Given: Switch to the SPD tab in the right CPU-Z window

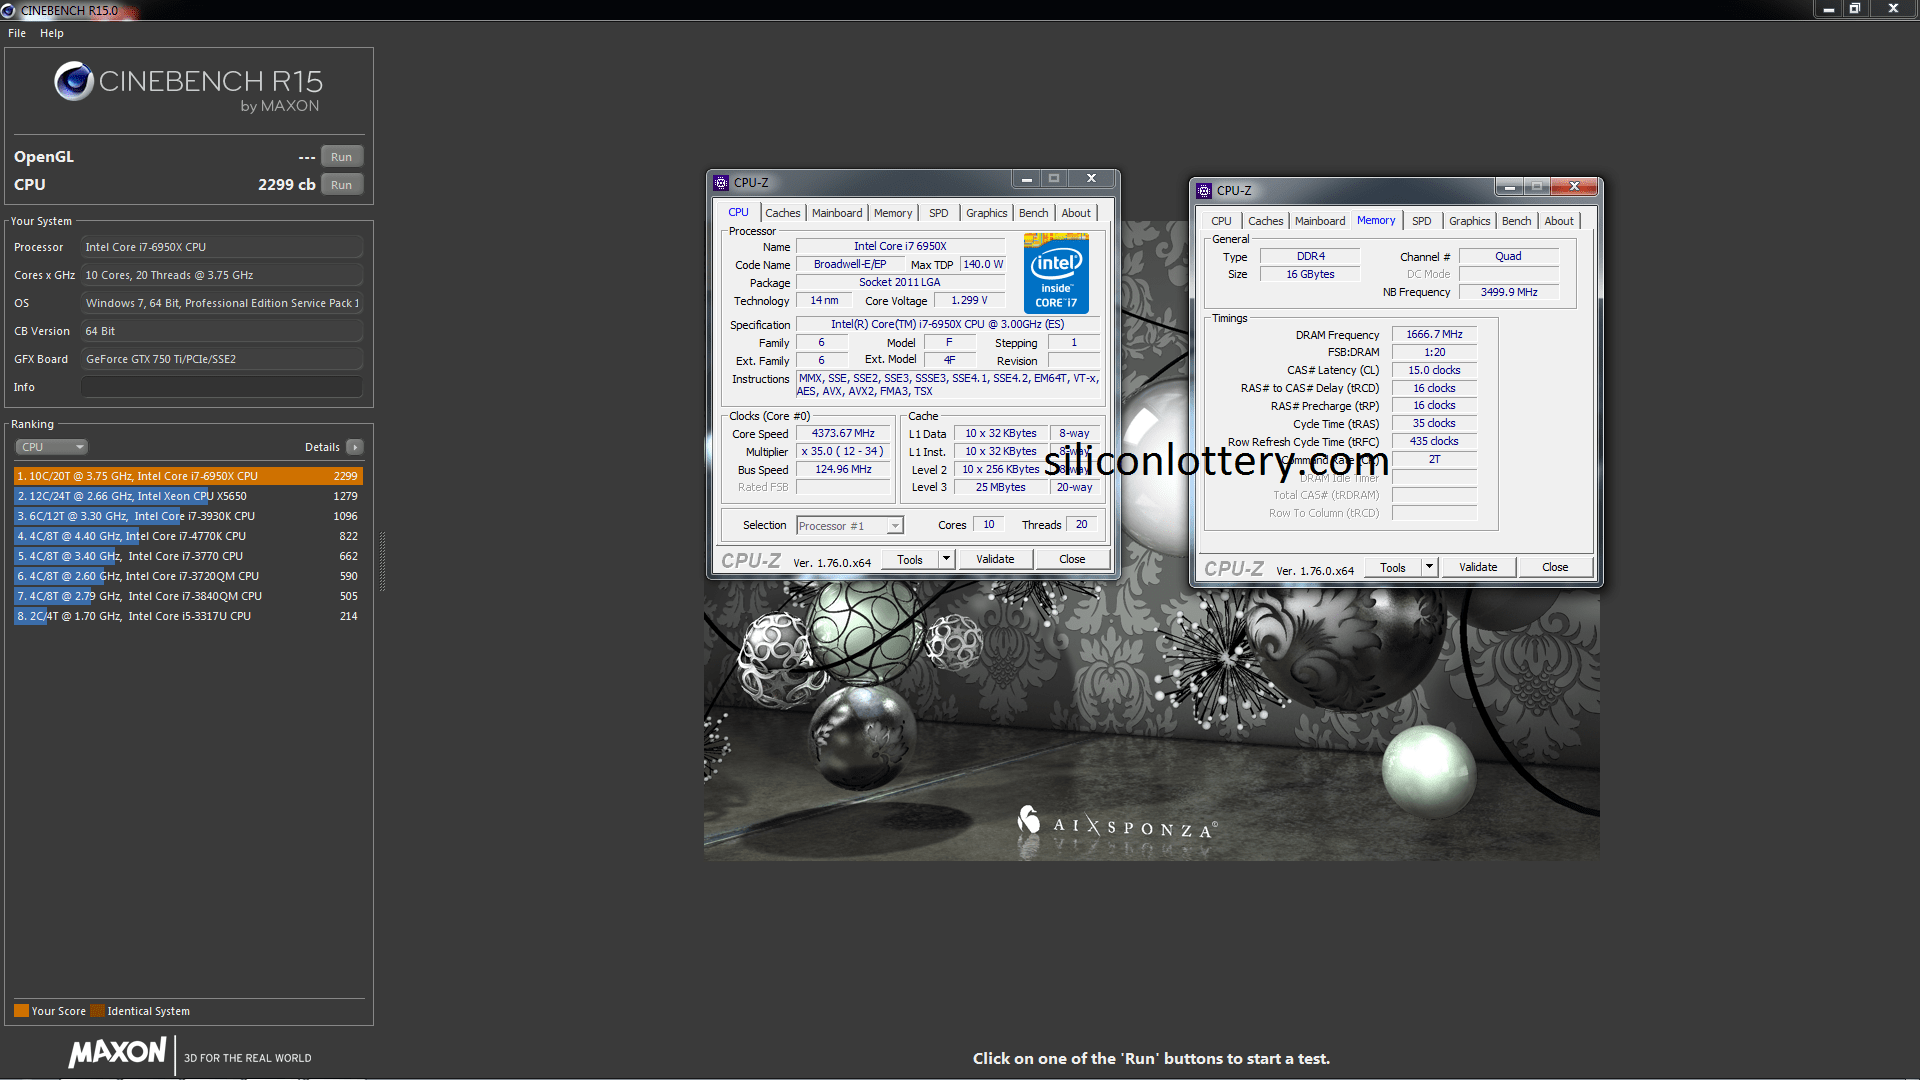Looking at the screenshot, I should click(1421, 221).
